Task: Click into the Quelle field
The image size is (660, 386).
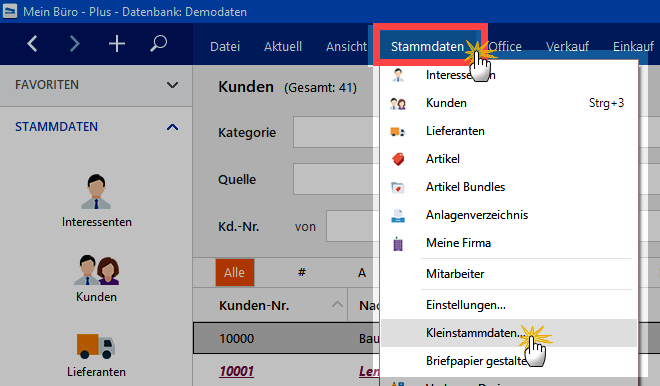Action: pyautogui.click(x=336, y=179)
